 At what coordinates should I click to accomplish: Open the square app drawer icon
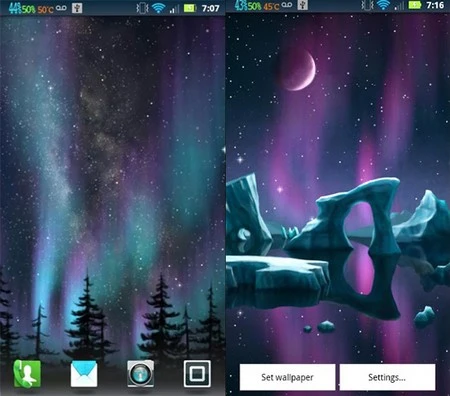197,374
